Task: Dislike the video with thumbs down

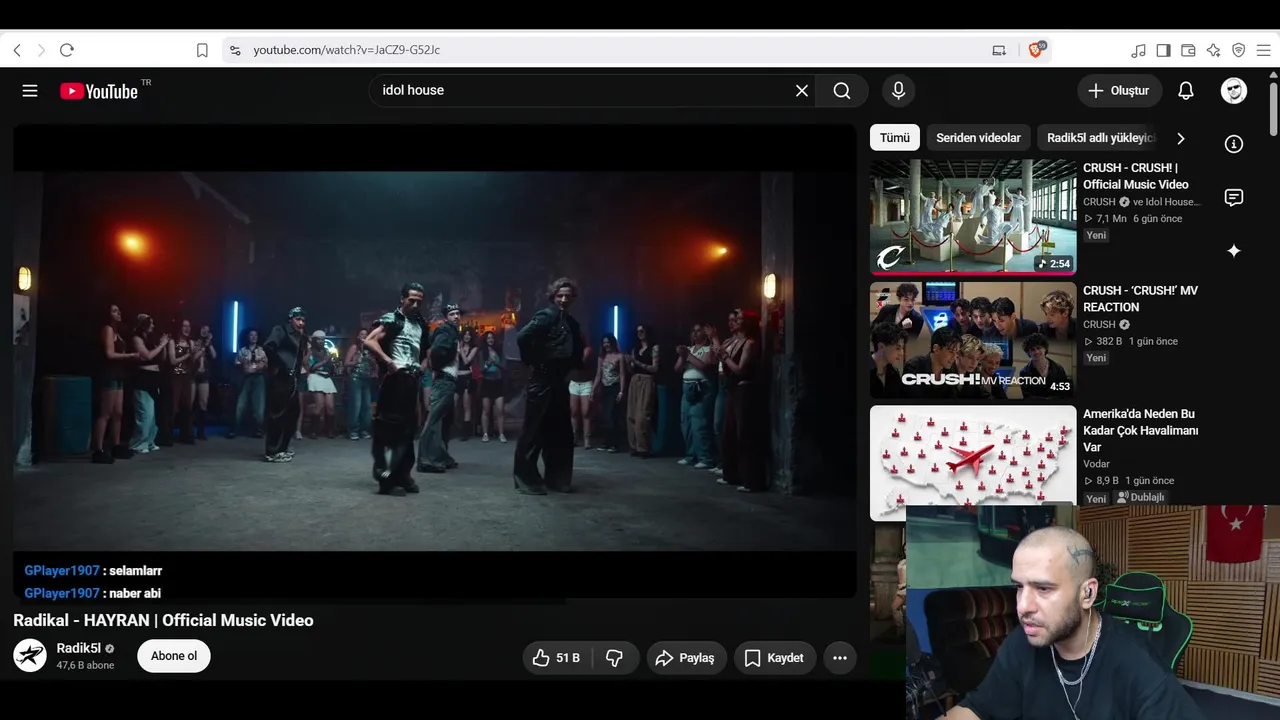Action: tap(615, 658)
